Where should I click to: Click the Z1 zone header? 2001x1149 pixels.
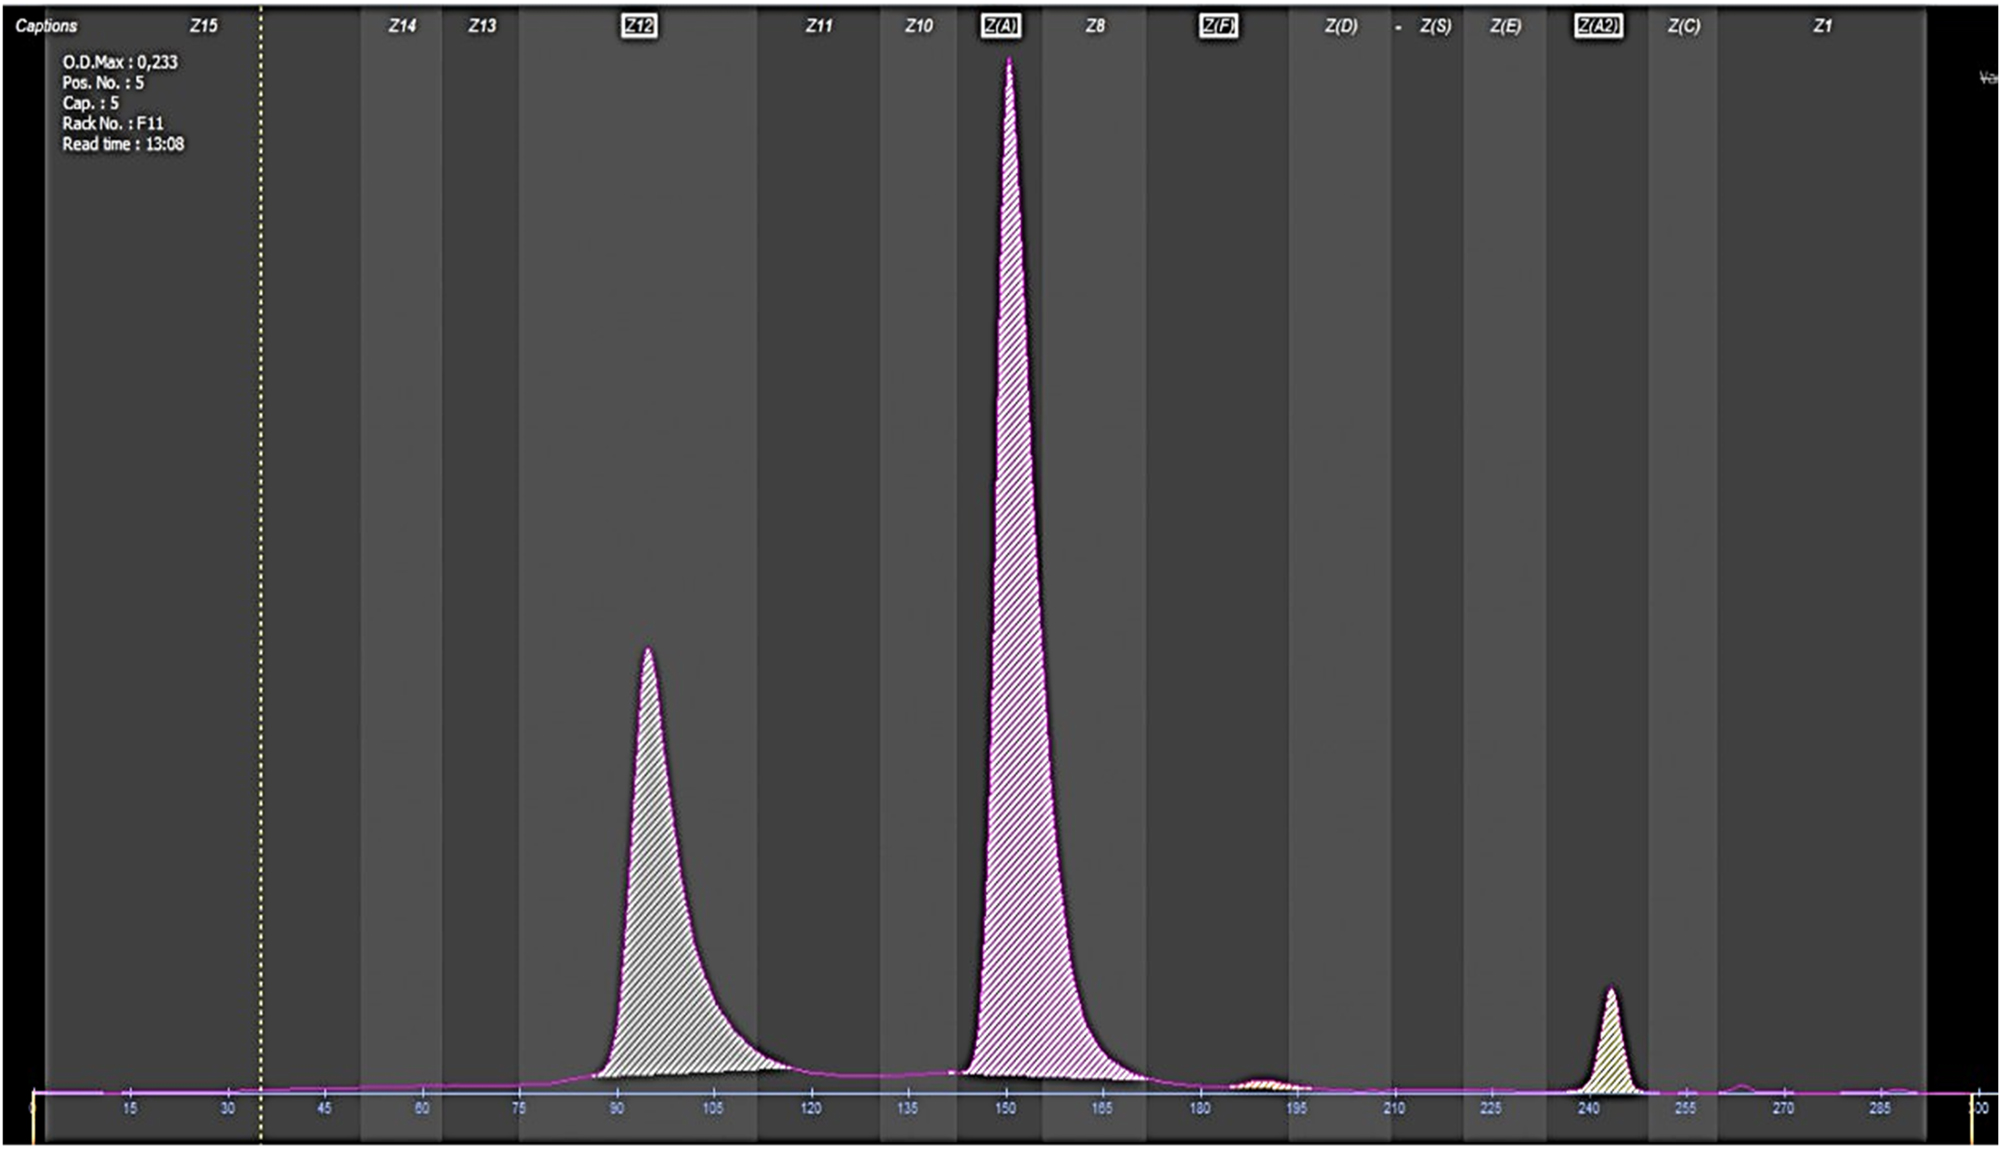point(1822,26)
